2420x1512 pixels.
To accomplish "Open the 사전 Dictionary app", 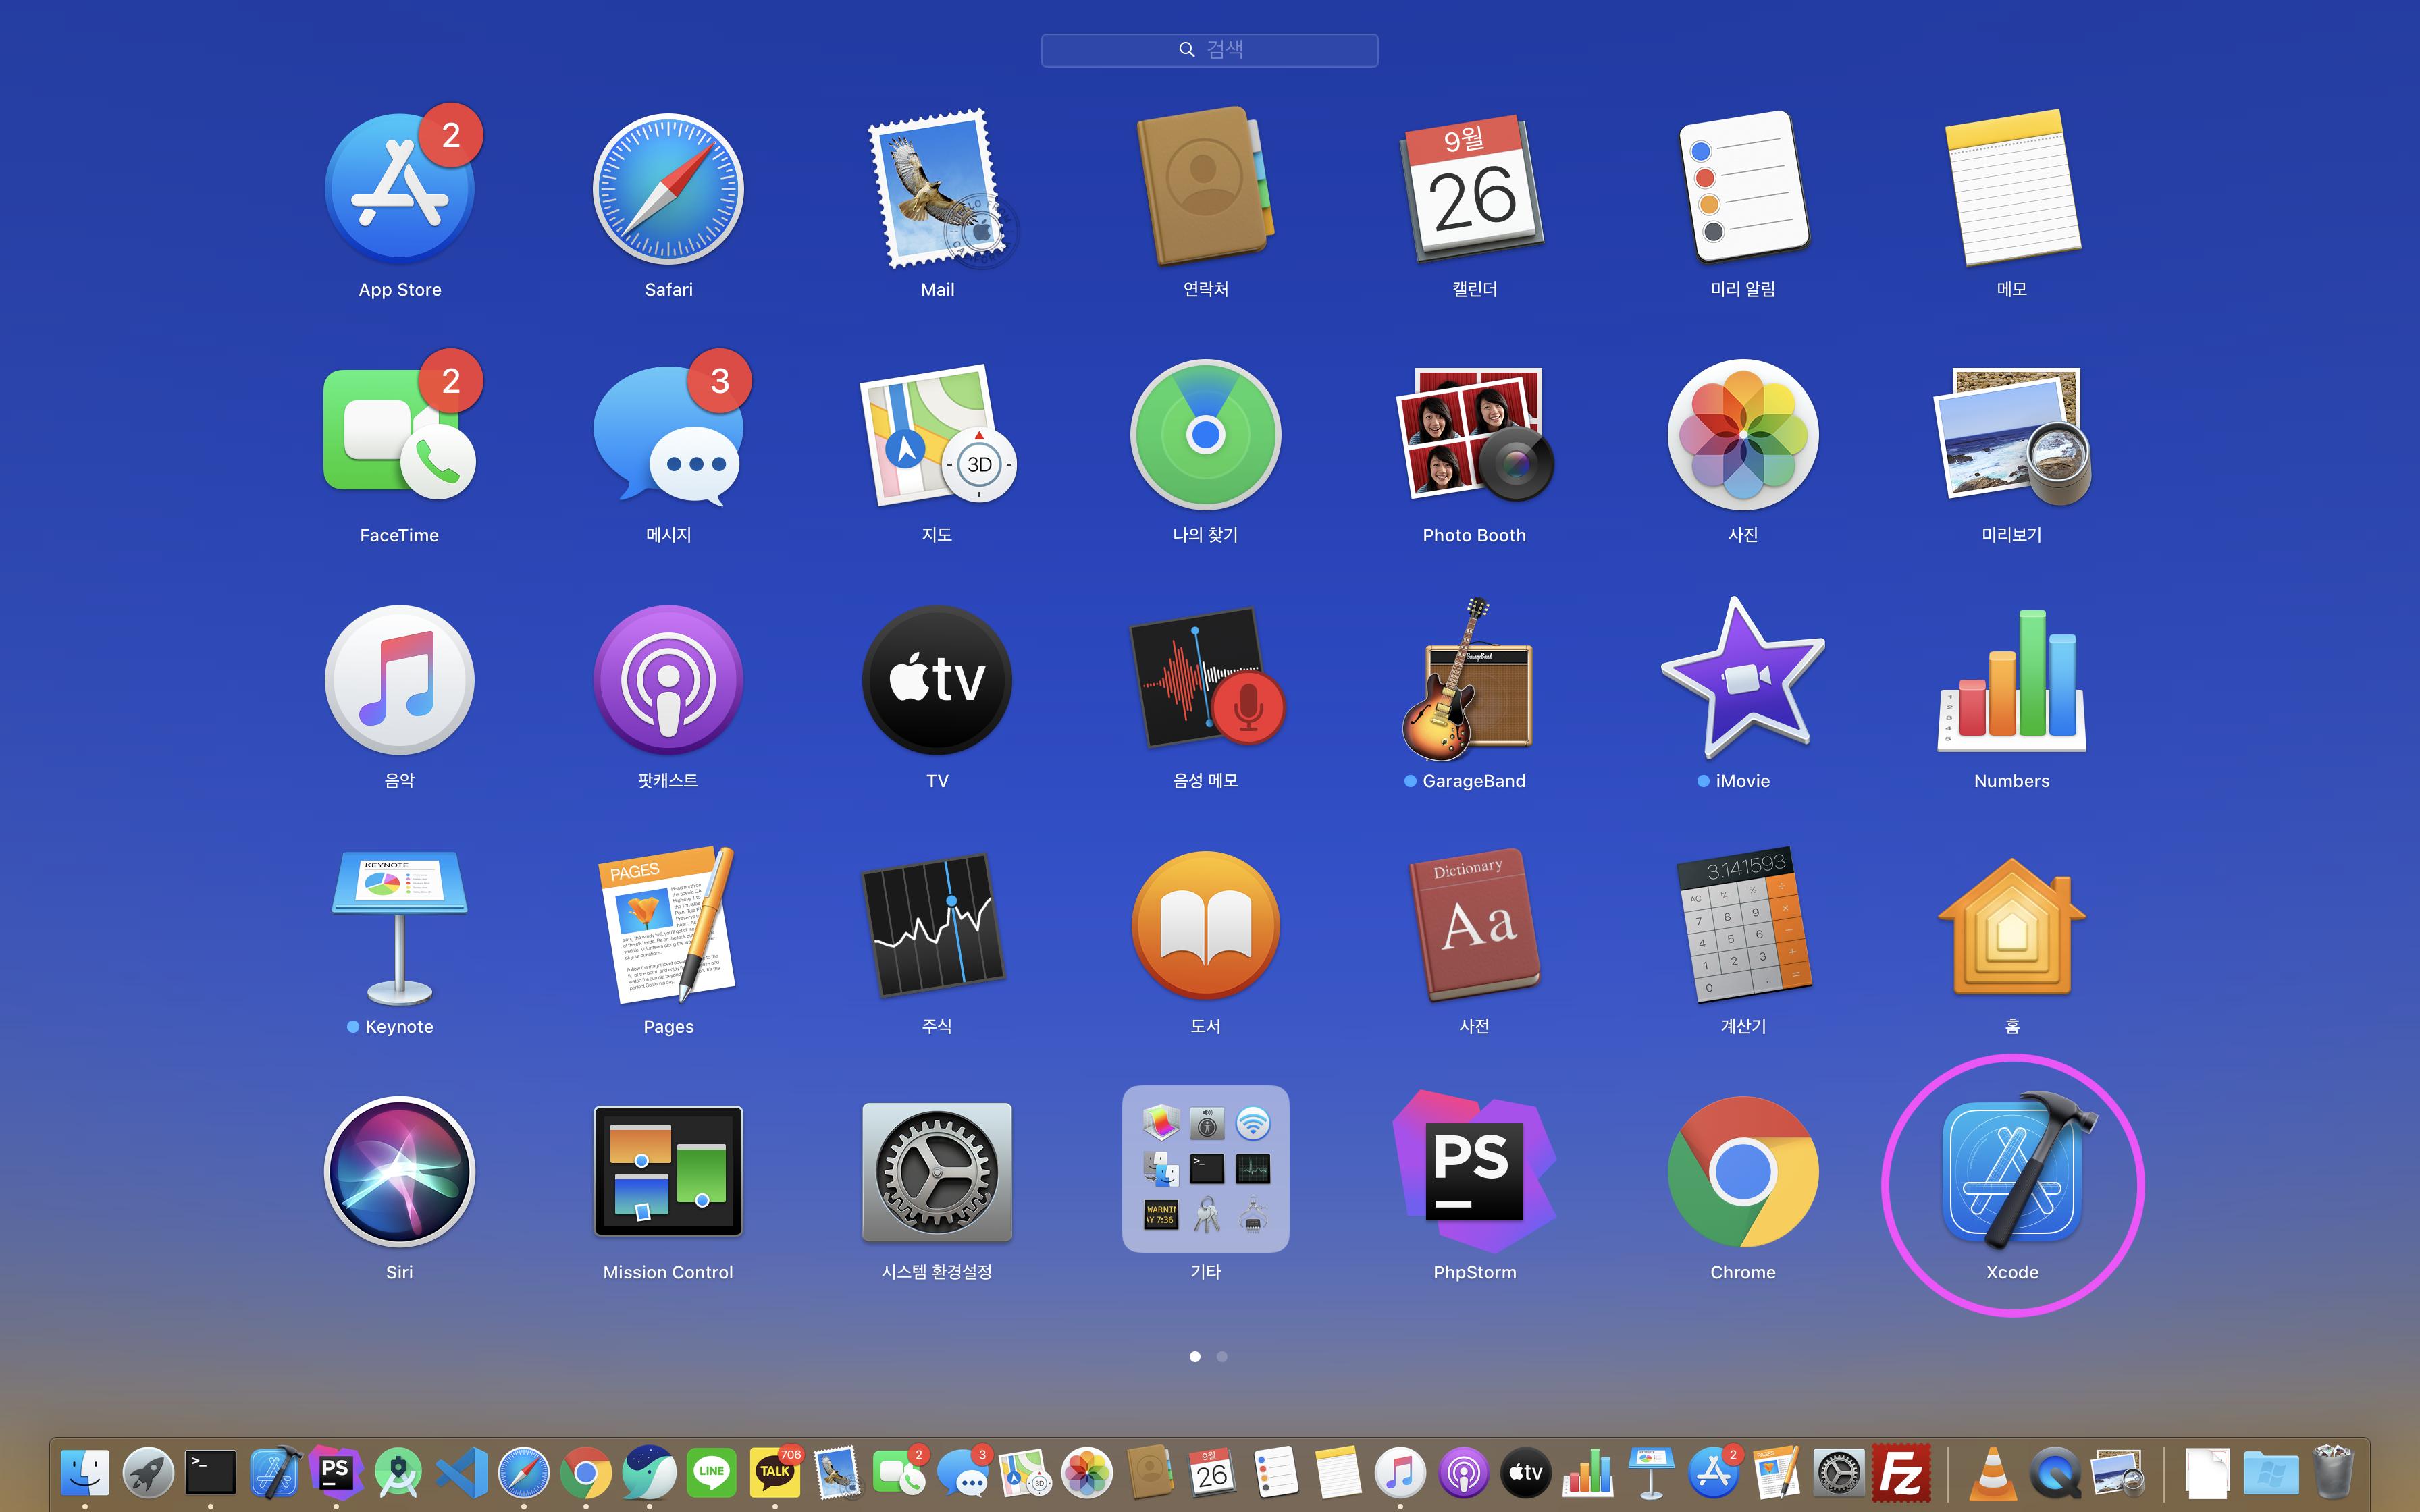I will [x=1475, y=926].
